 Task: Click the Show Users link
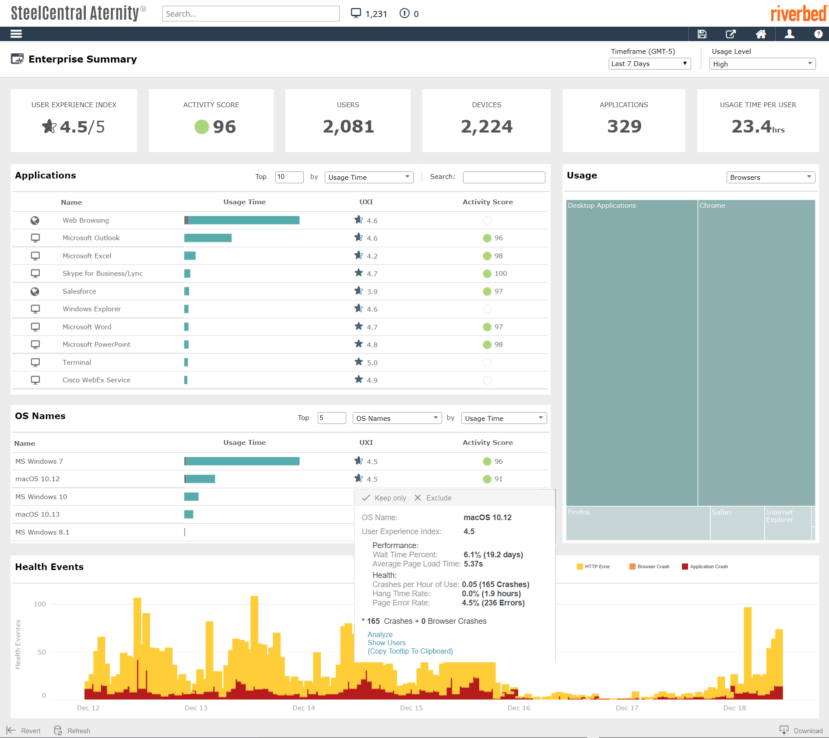pyautogui.click(x=386, y=643)
